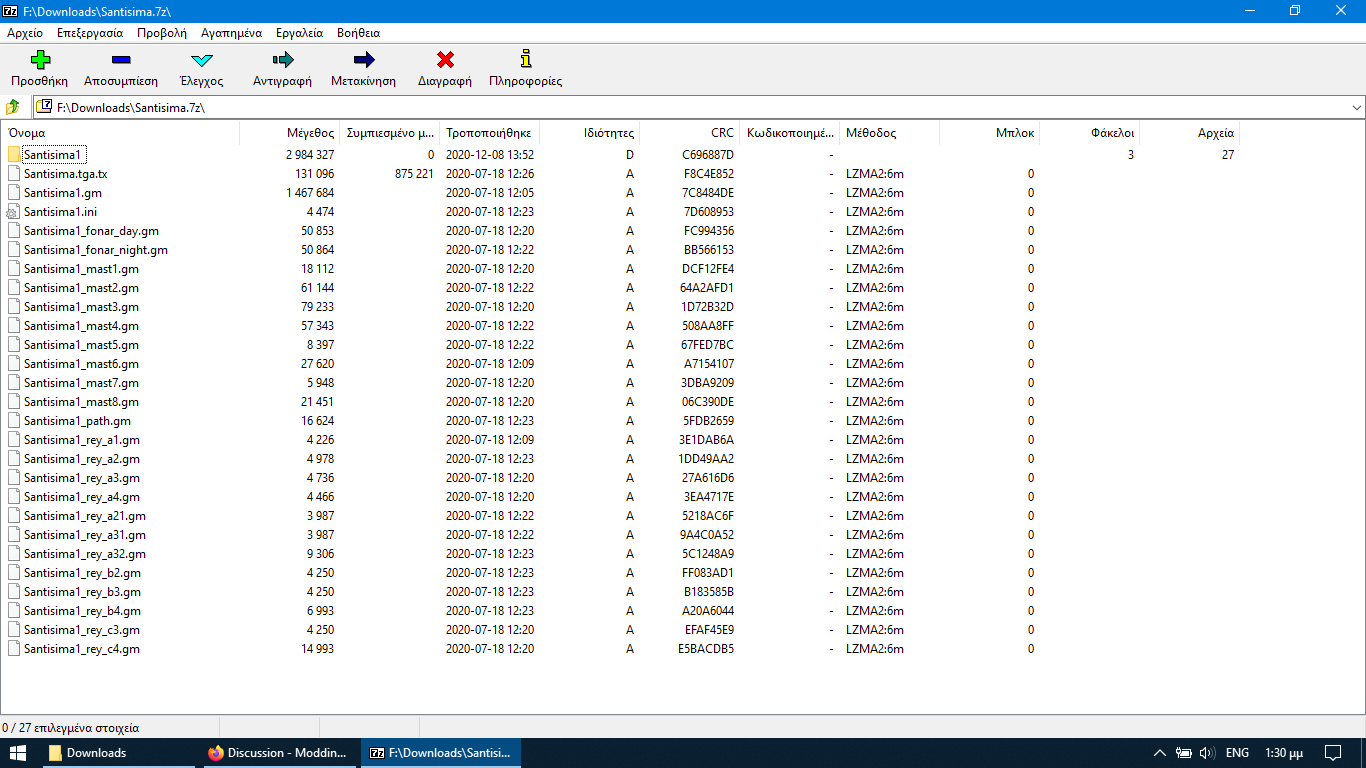Switch to Downloads folder in taskbar
The width and height of the screenshot is (1366, 768).
point(120,753)
